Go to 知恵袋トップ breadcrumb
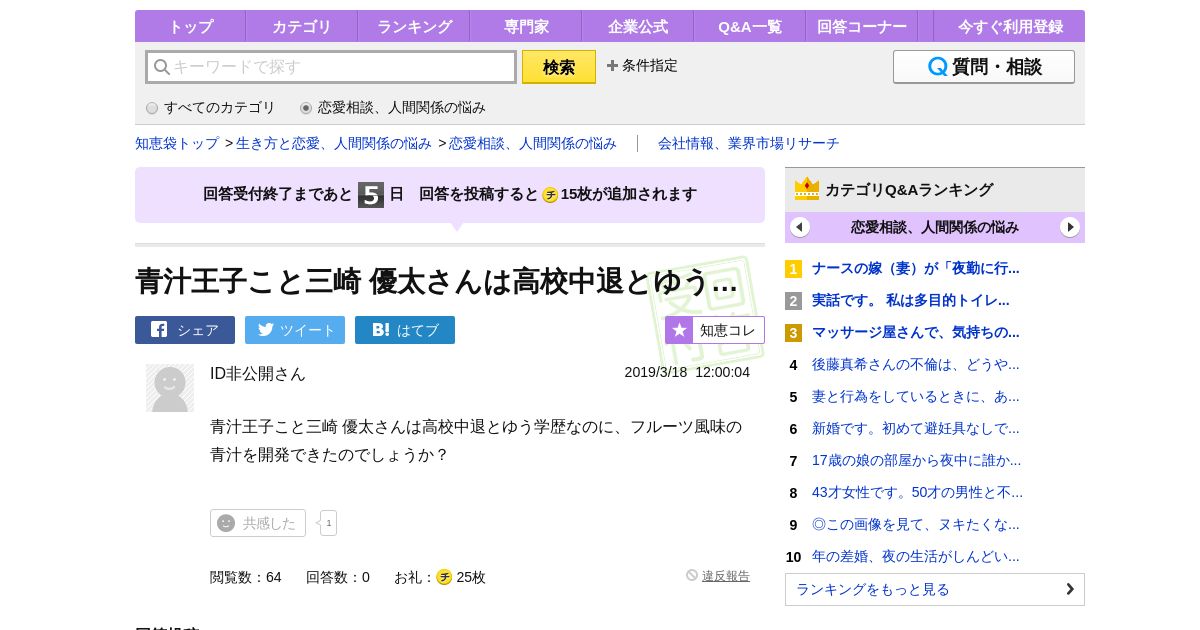1200x630 pixels. 177,143
